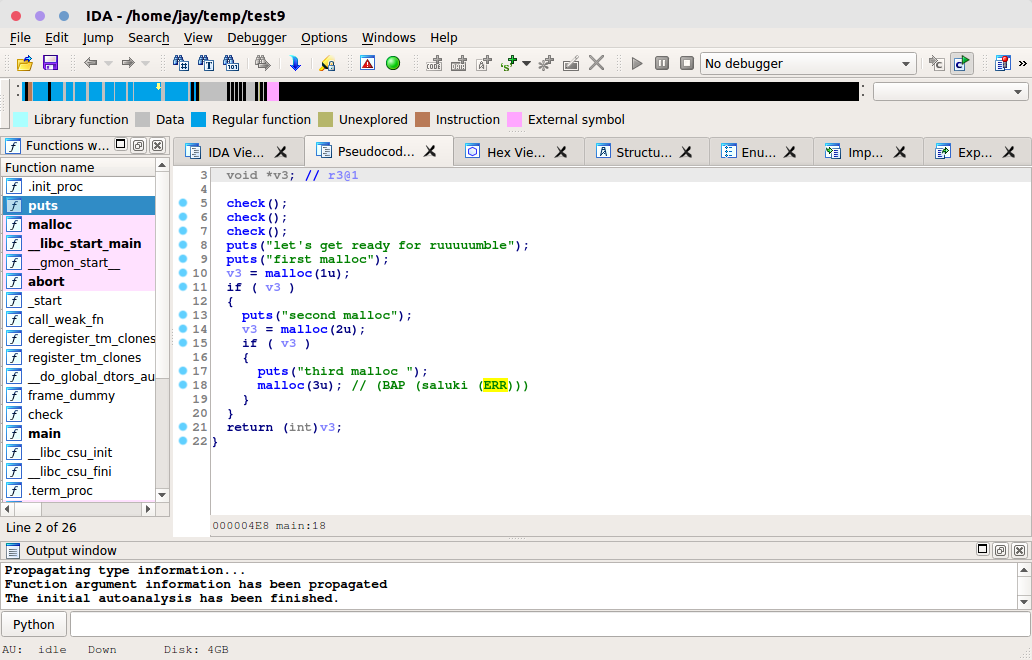Select the main function in the list

point(79,434)
